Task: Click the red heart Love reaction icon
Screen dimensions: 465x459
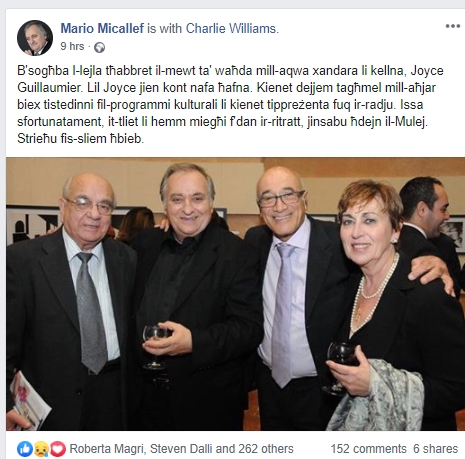Action: point(57,449)
